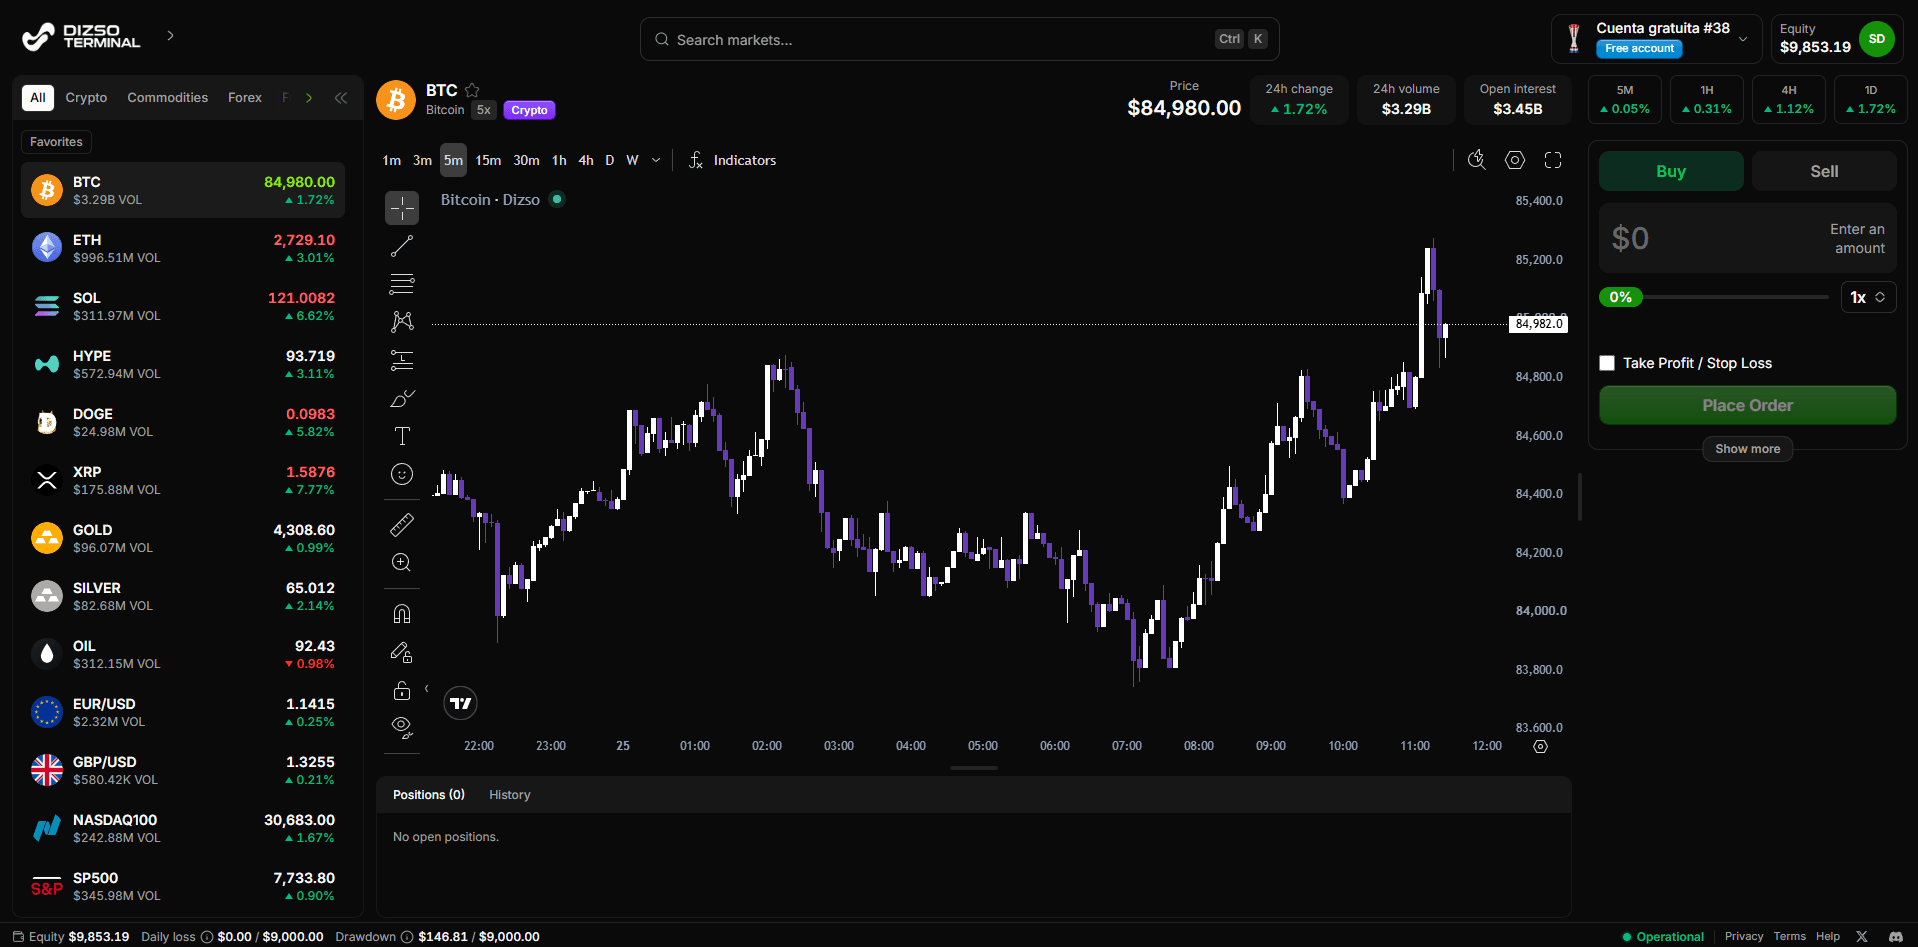Click the $0 order amount input
Screen dimensions: 1918x947
1747,238
